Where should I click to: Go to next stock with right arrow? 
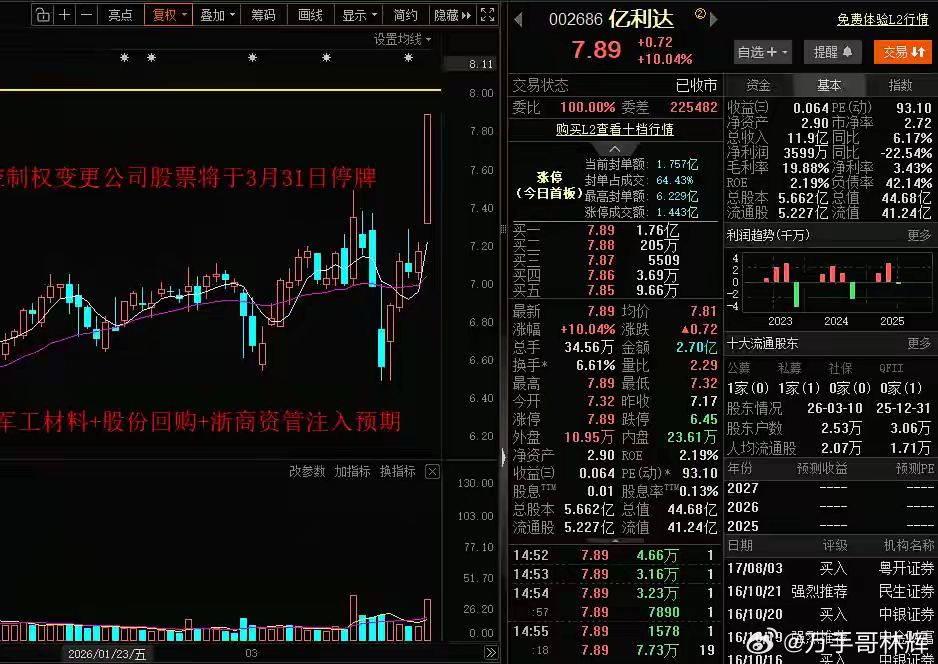713,20
